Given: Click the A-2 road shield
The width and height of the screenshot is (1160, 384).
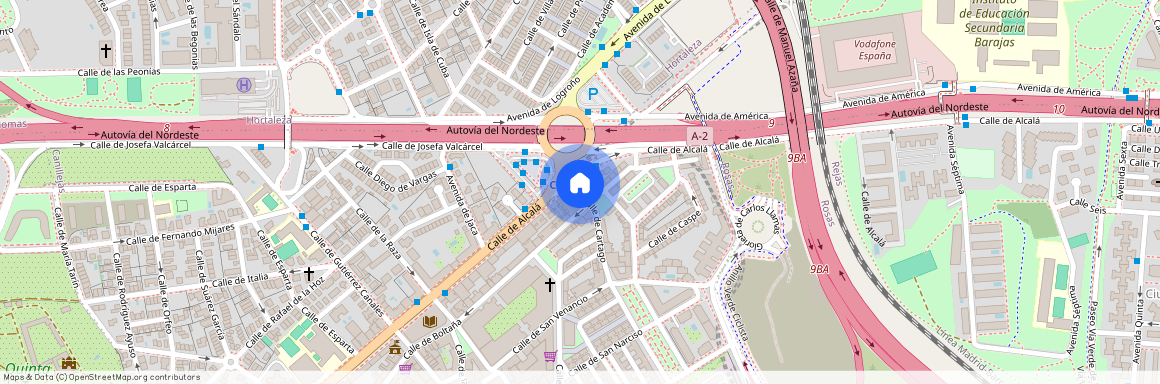Looking at the screenshot, I should coord(699,136).
